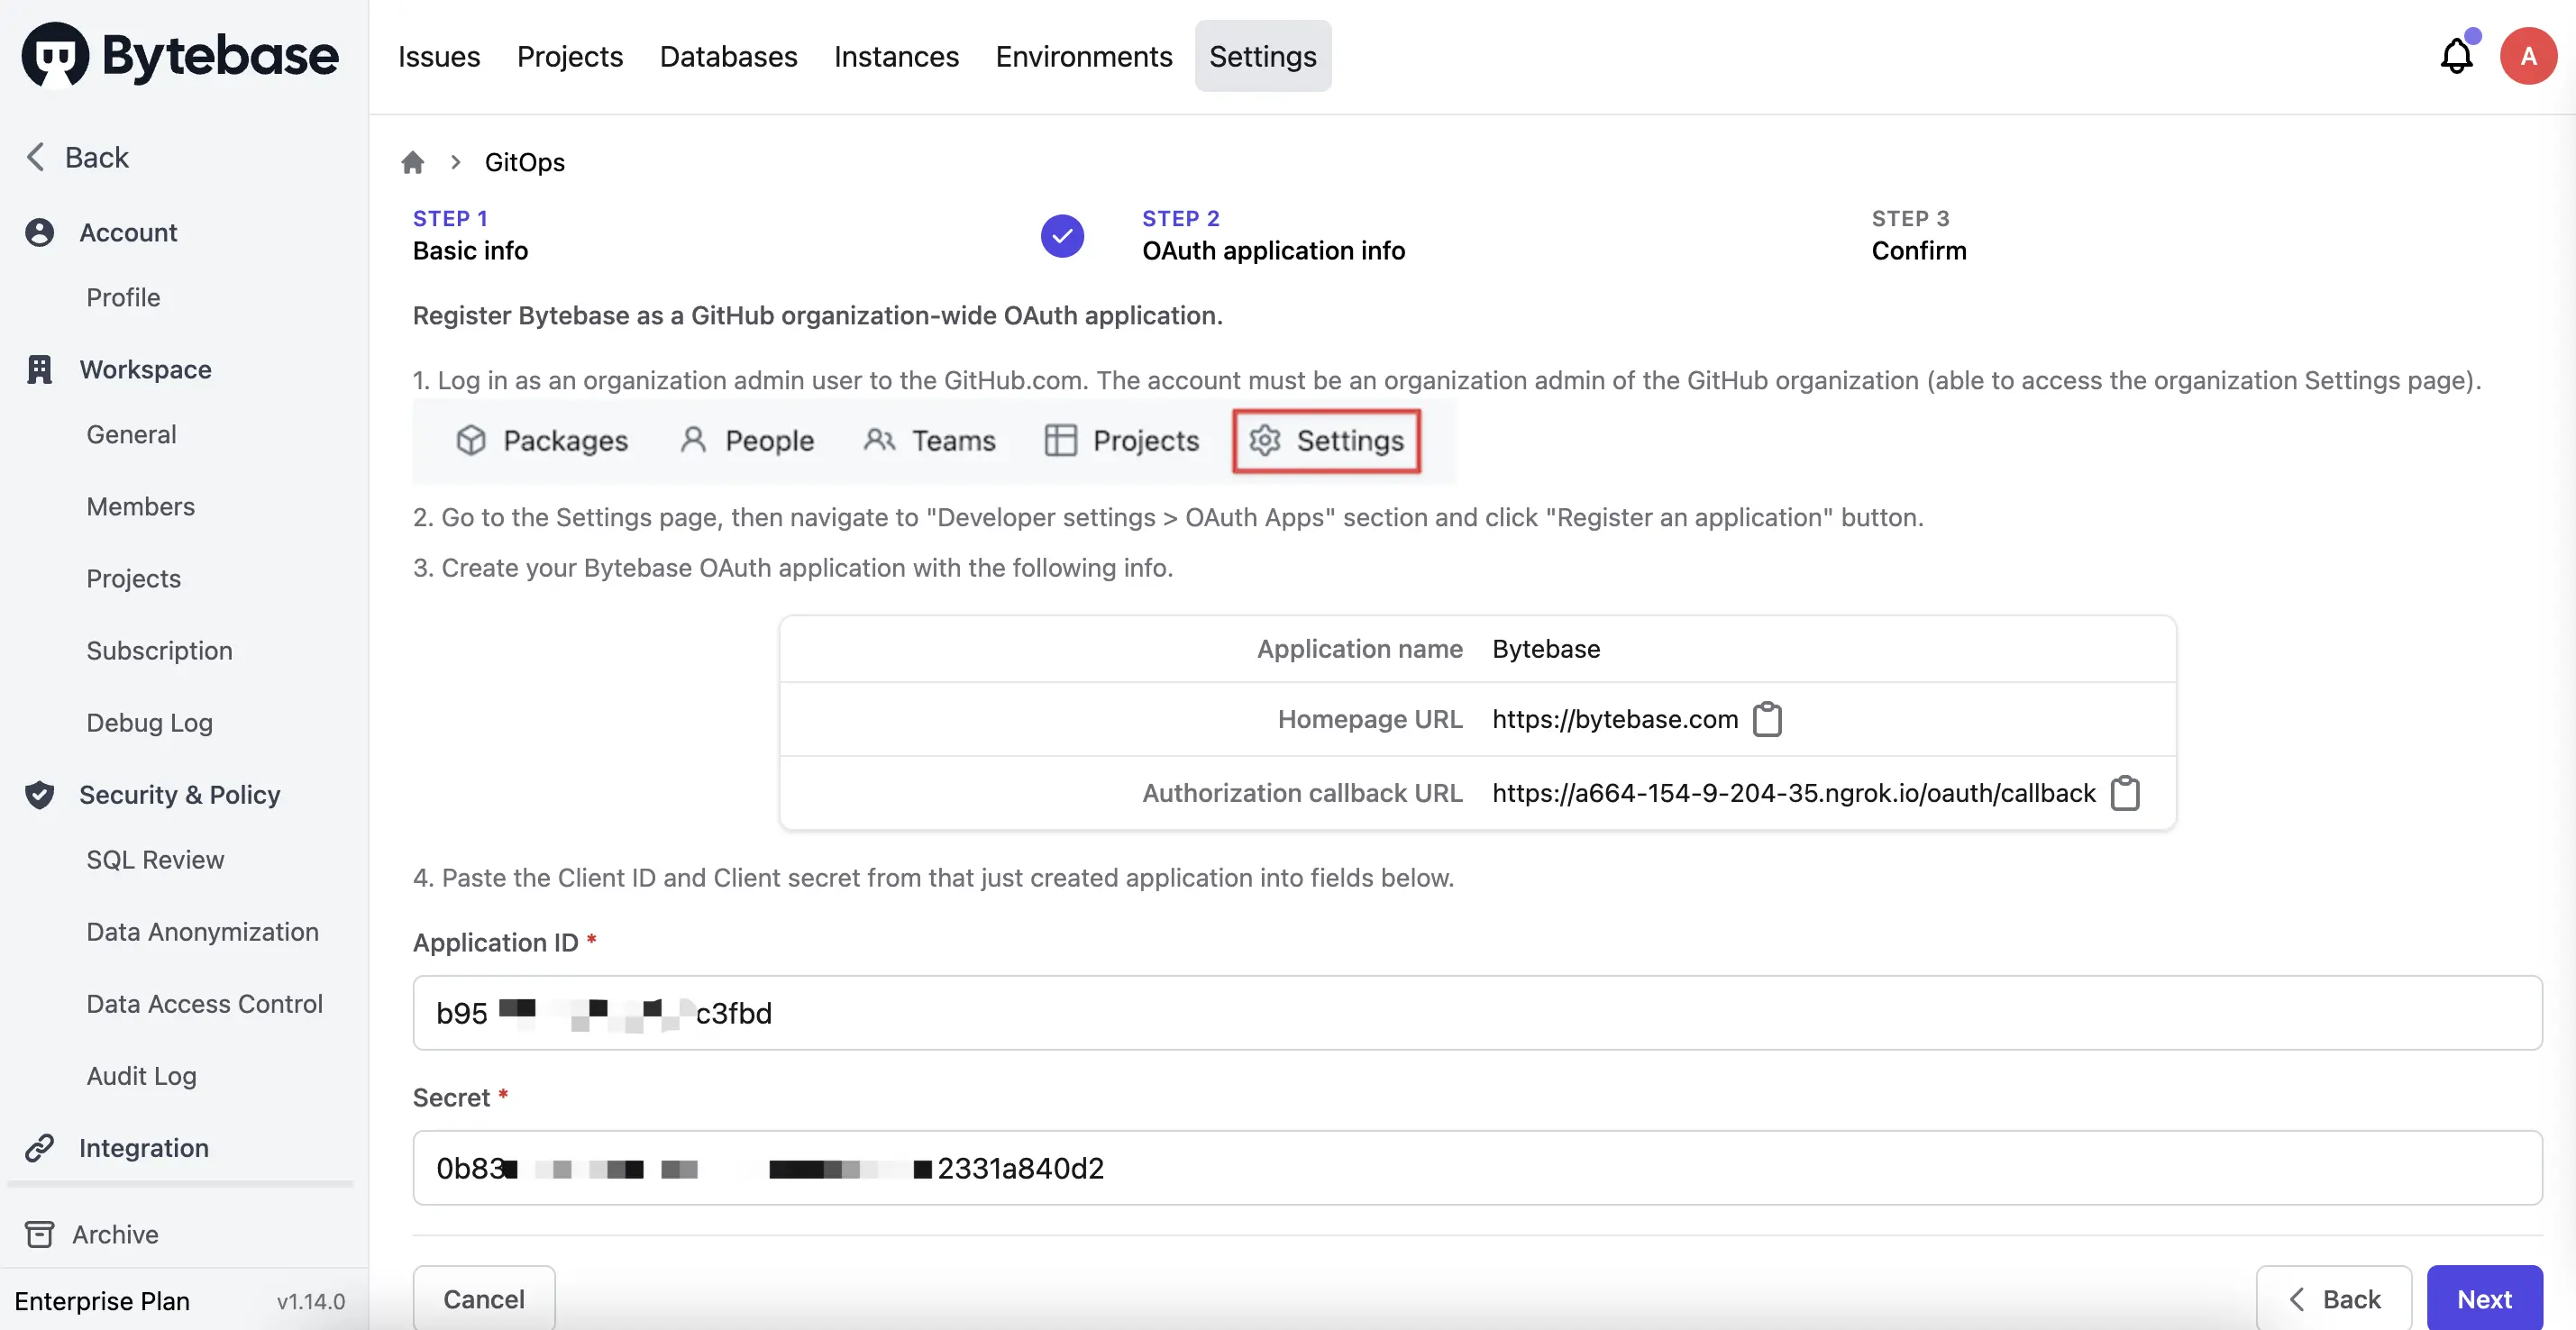Click the Next button
Image resolution: width=2576 pixels, height=1330 pixels.
point(2483,1298)
